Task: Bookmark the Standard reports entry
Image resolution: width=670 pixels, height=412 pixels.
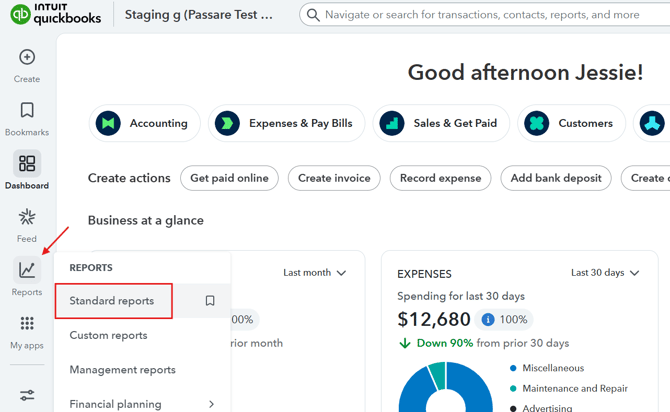Action: coord(210,301)
